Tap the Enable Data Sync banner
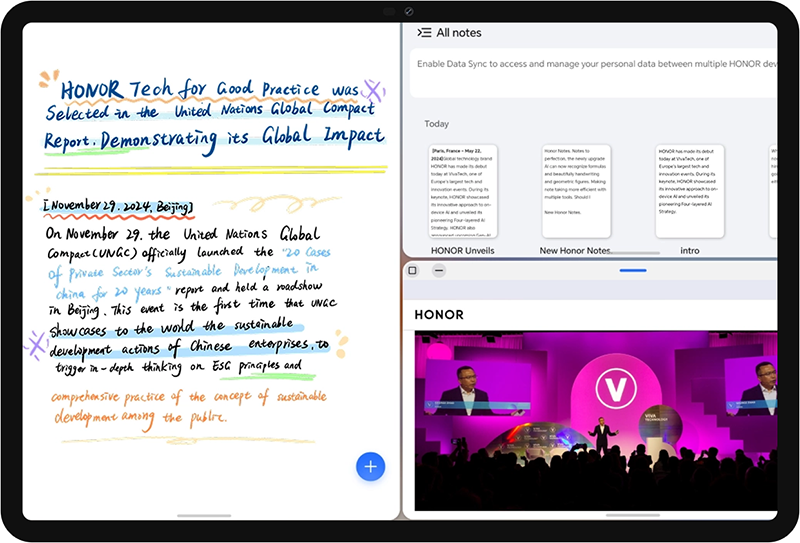 594,73
